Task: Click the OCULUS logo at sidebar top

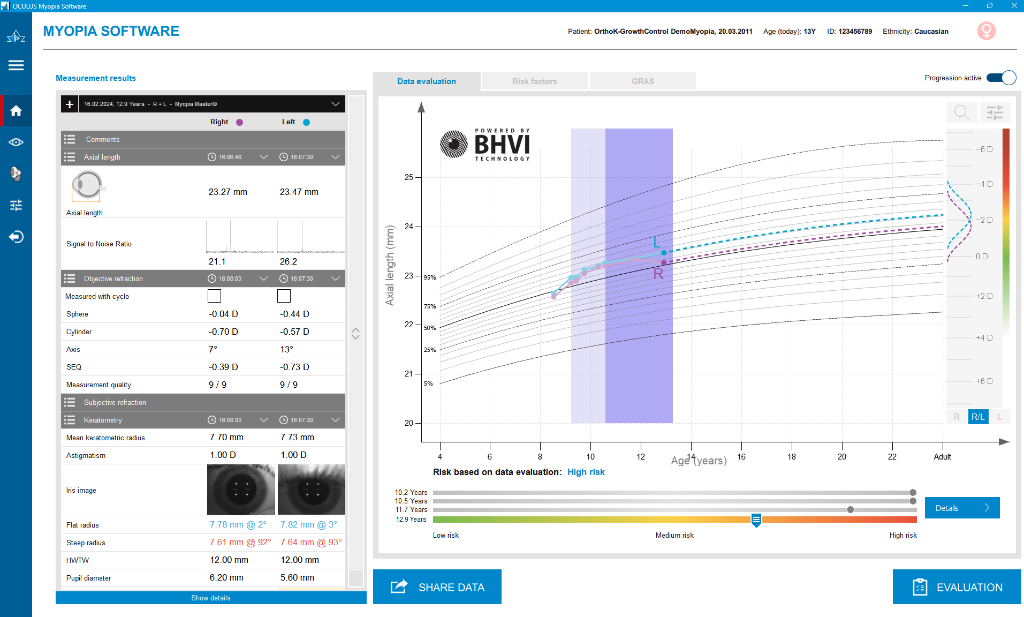Action: point(16,37)
